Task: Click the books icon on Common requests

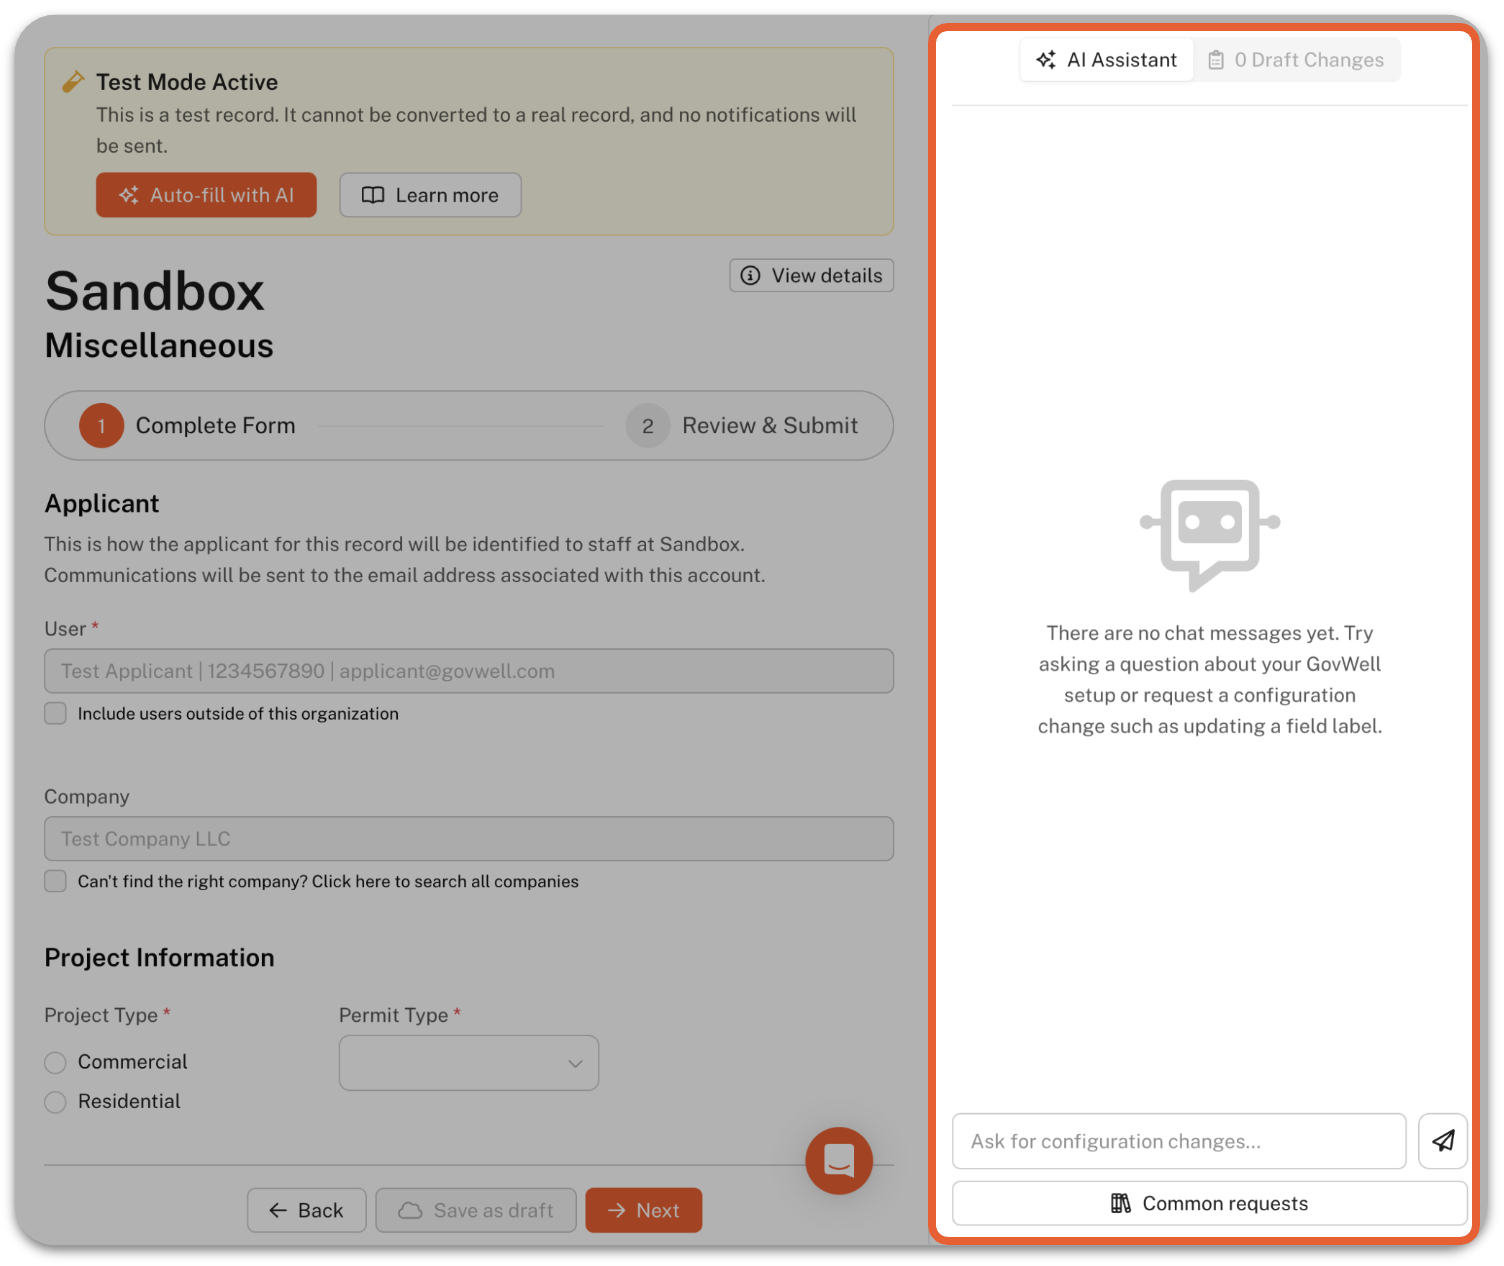Action: tap(1120, 1203)
